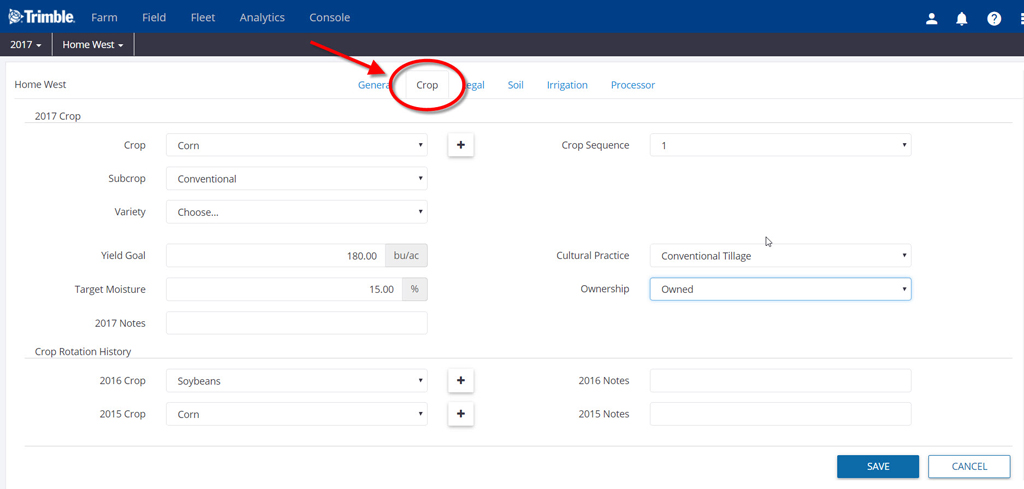The height and width of the screenshot is (489, 1024).
Task: Open the notifications bell icon
Action: coord(962,18)
